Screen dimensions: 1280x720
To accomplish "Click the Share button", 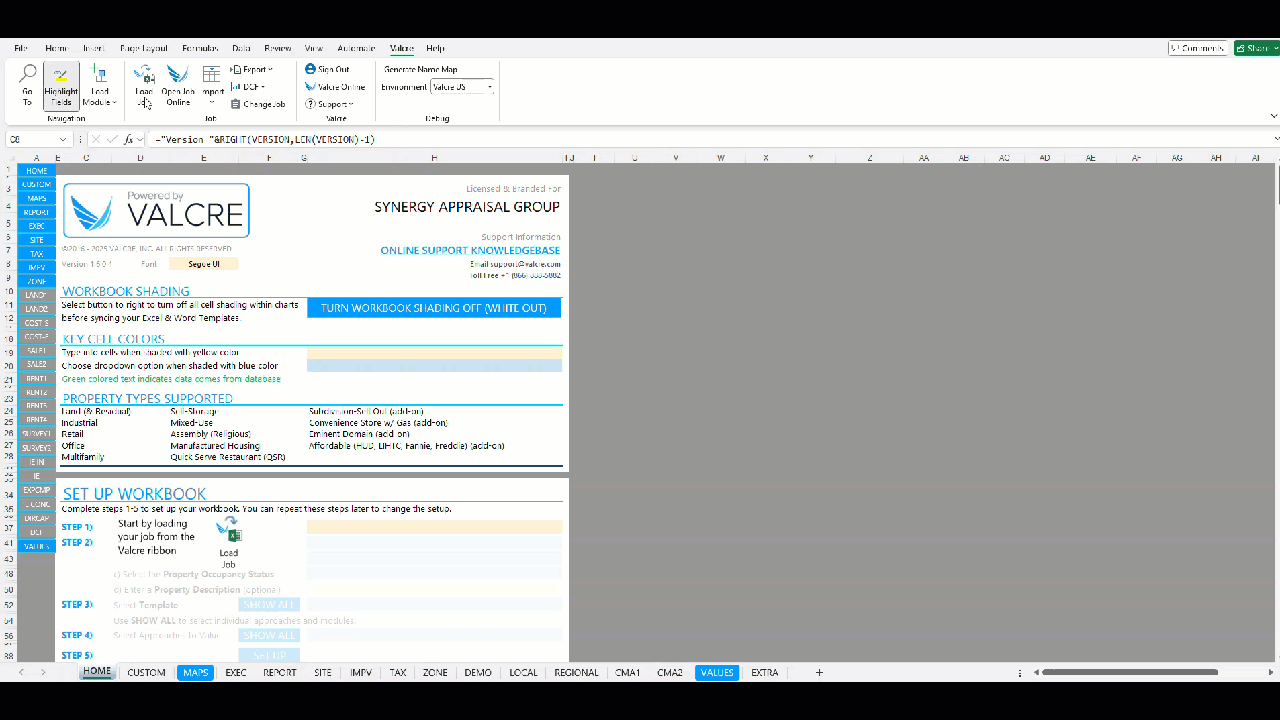I will [1256, 48].
